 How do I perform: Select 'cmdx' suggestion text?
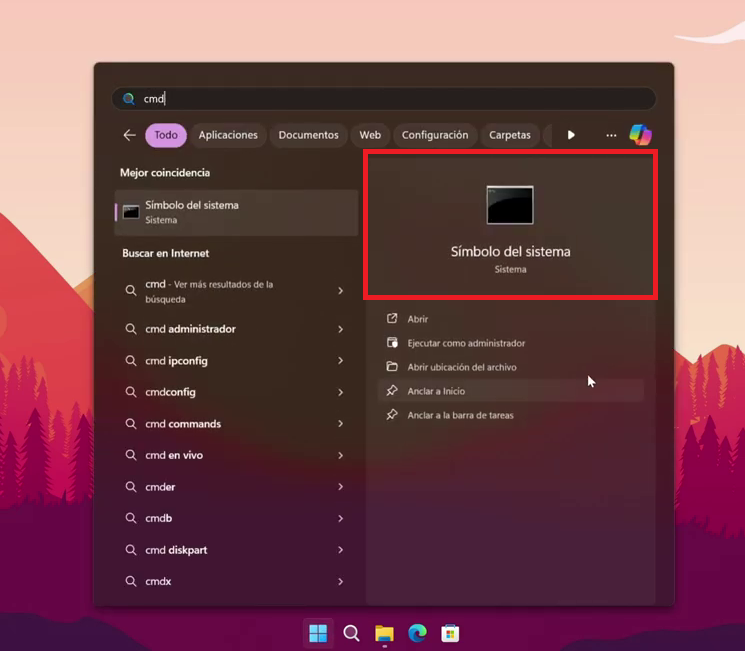(158, 581)
